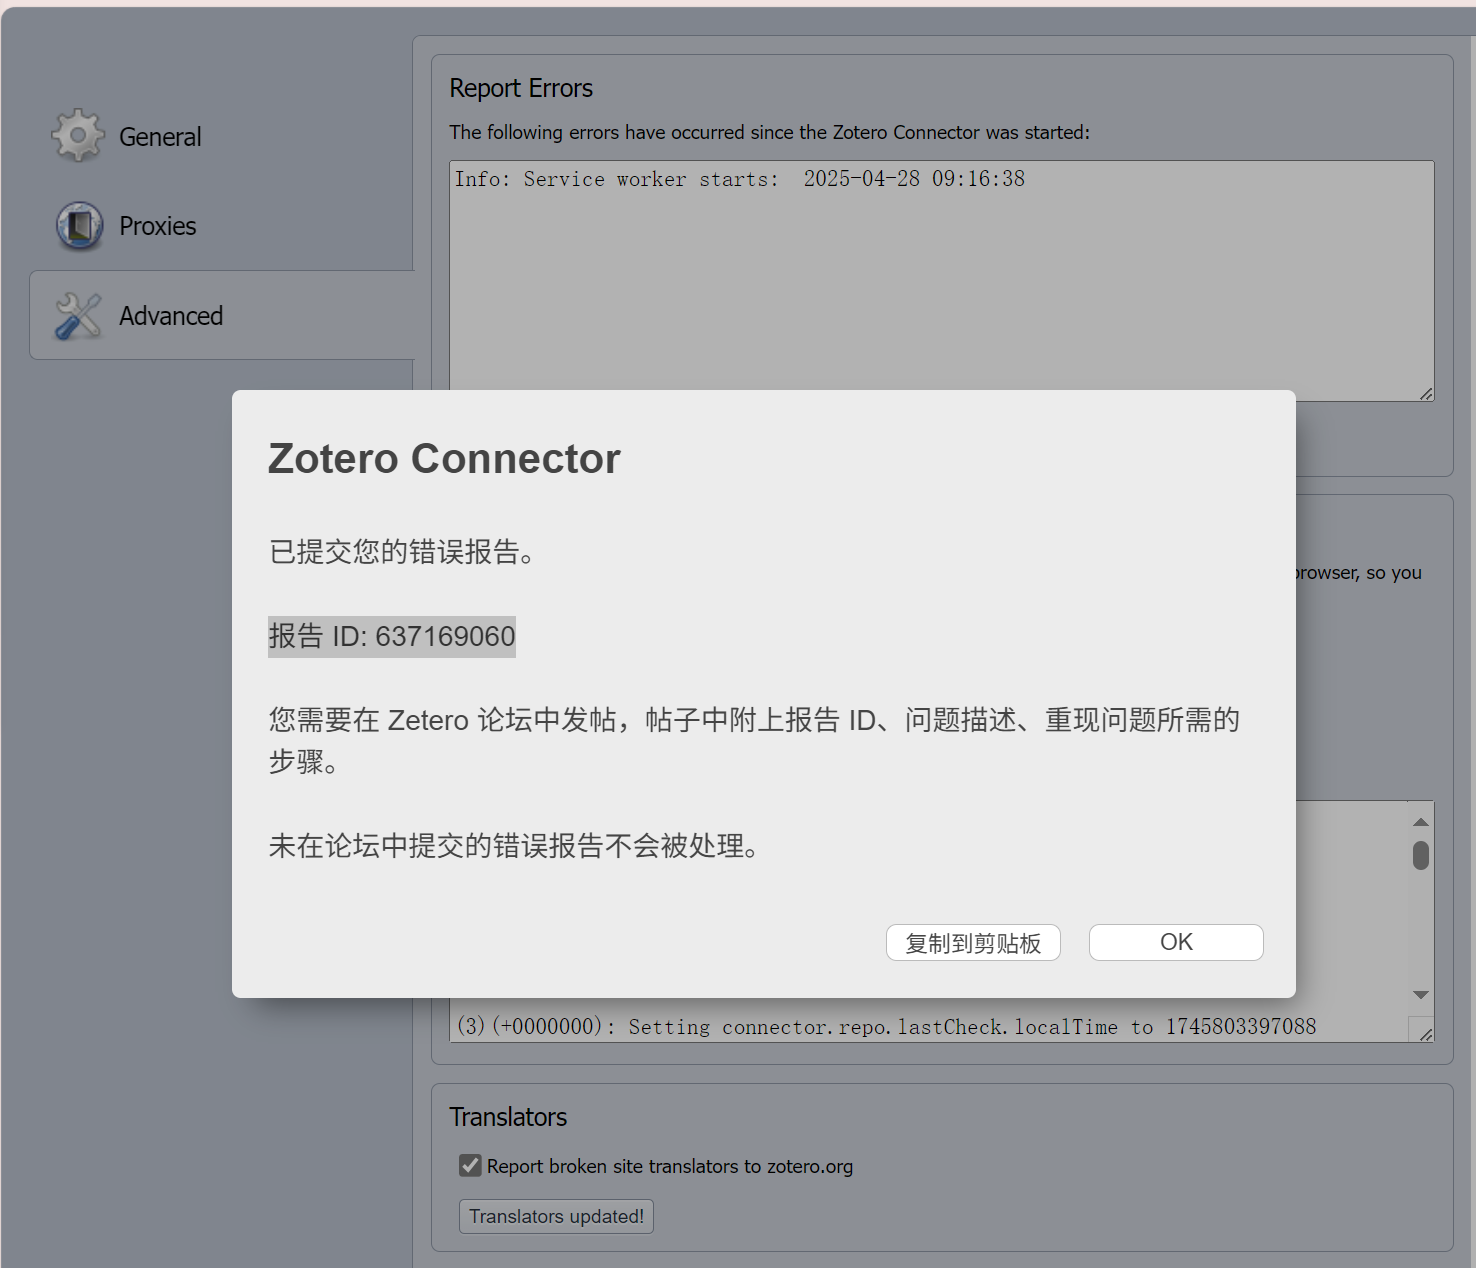The height and width of the screenshot is (1268, 1476).
Task: Click the debug log resize handle
Action: tap(1426, 1034)
